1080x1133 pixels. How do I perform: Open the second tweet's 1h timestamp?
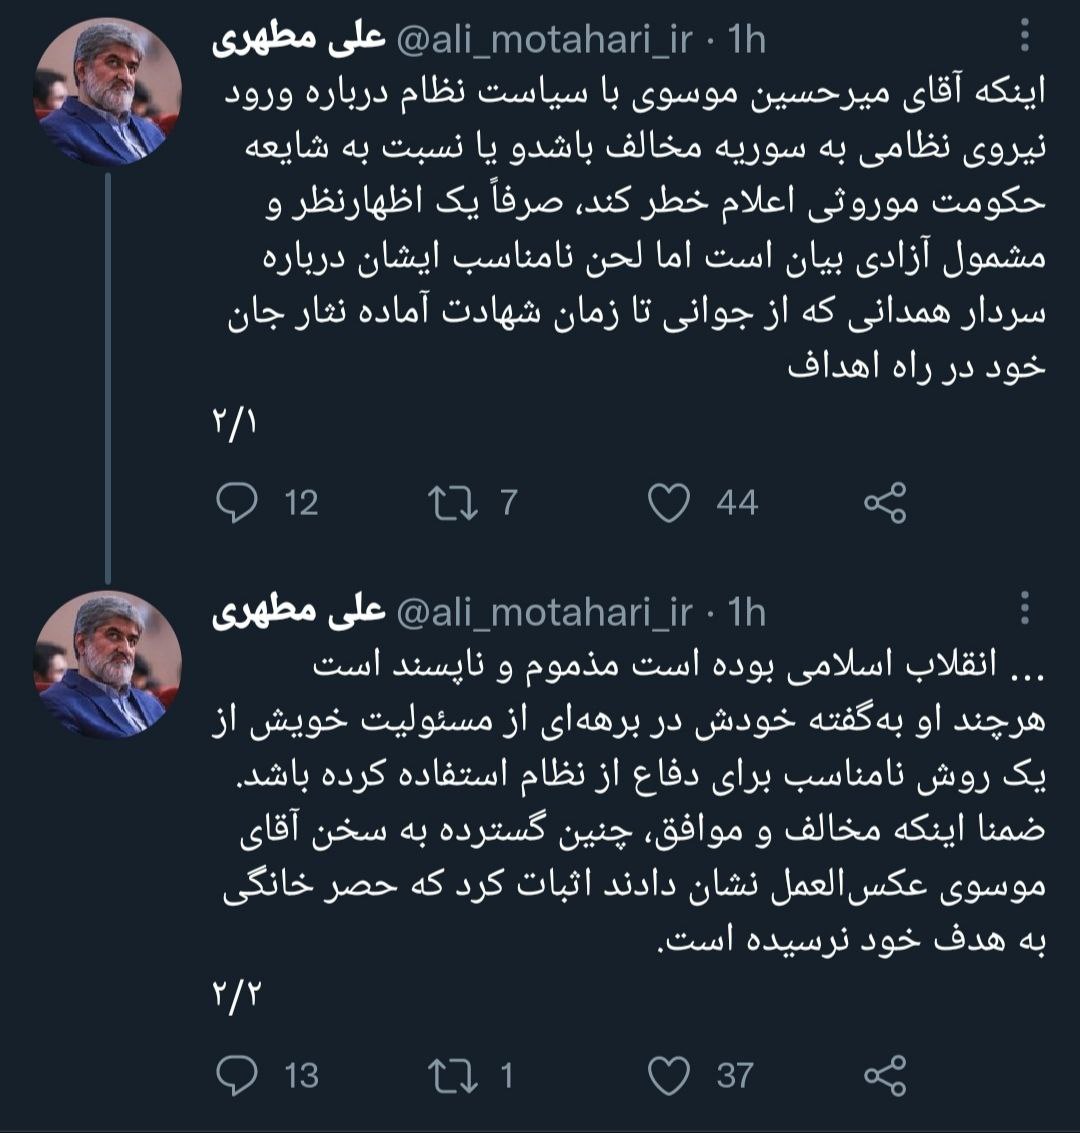[747, 613]
